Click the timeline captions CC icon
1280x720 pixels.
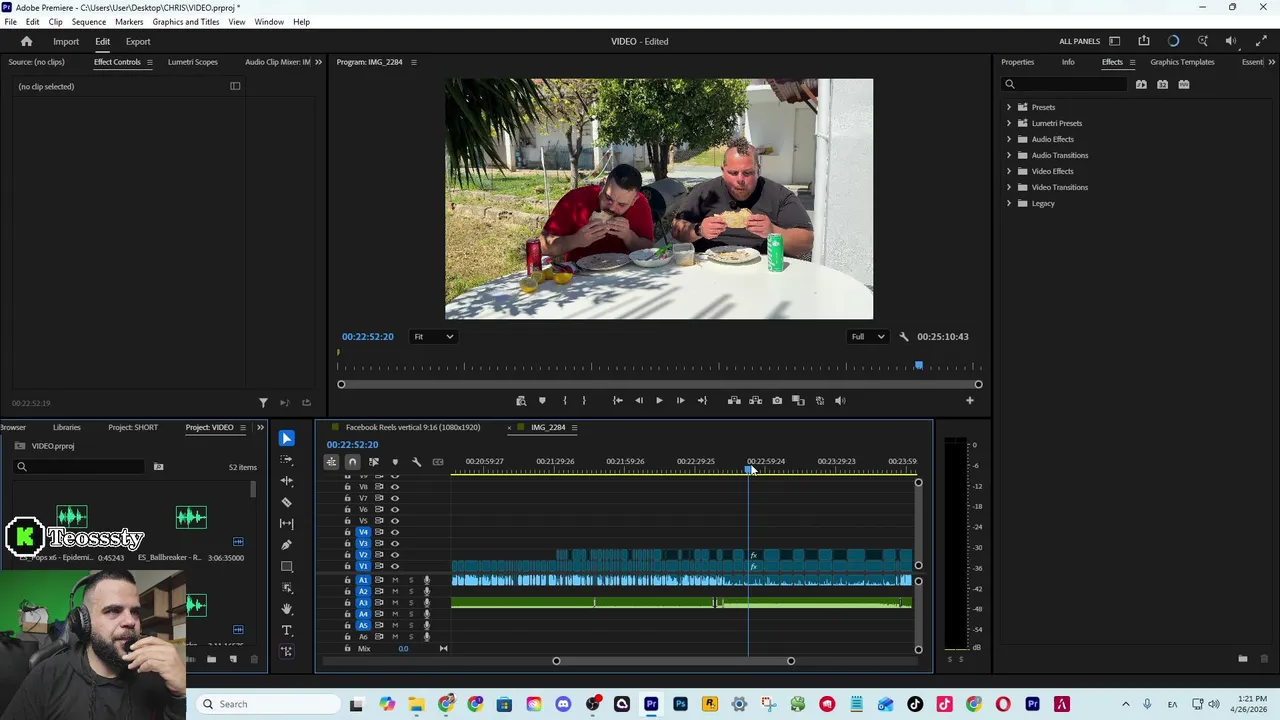point(437,462)
